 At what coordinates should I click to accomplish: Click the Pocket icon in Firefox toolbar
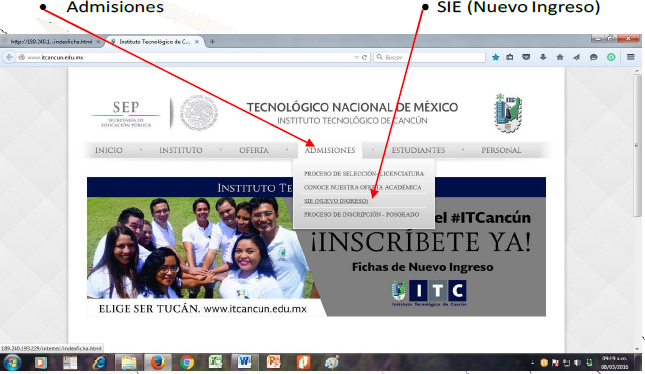point(526,57)
